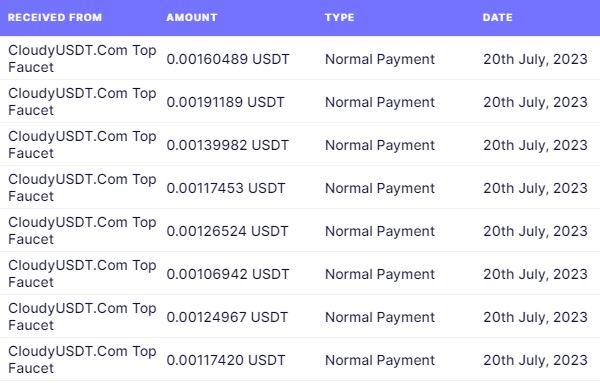Click Normal Payment in the 0.00117453 row
Viewport: 600px width, 383px height.
tap(380, 188)
